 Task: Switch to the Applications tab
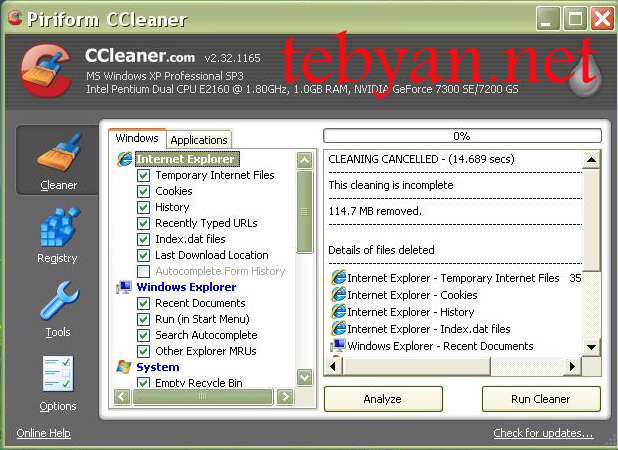click(x=199, y=140)
